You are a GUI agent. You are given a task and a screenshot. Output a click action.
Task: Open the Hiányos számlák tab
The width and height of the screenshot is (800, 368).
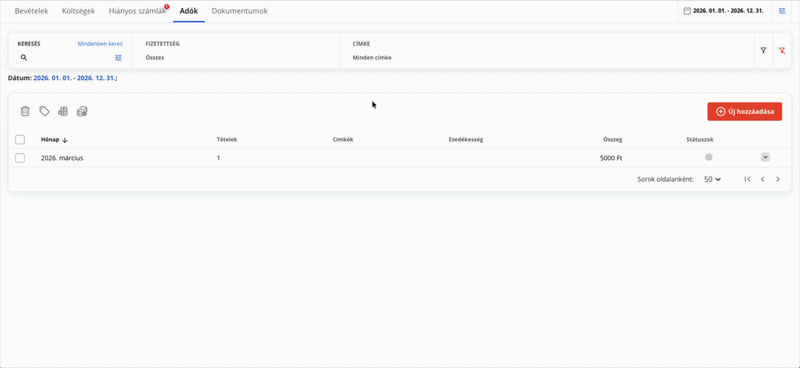(x=137, y=11)
